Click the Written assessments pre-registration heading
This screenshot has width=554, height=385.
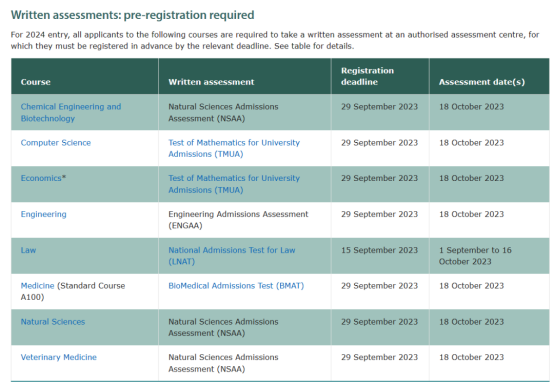point(132,15)
